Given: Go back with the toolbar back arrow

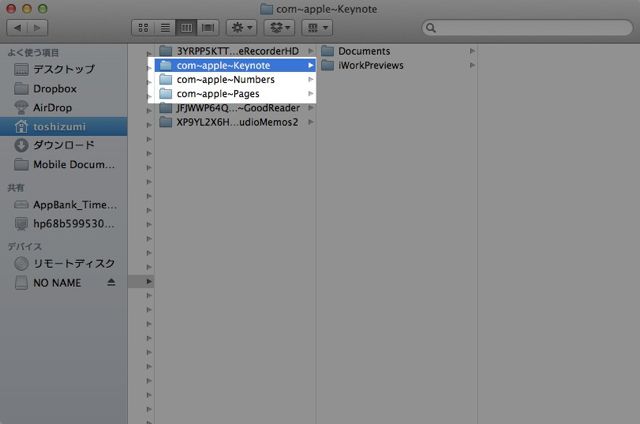Looking at the screenshot, I should tap(17, 28).
